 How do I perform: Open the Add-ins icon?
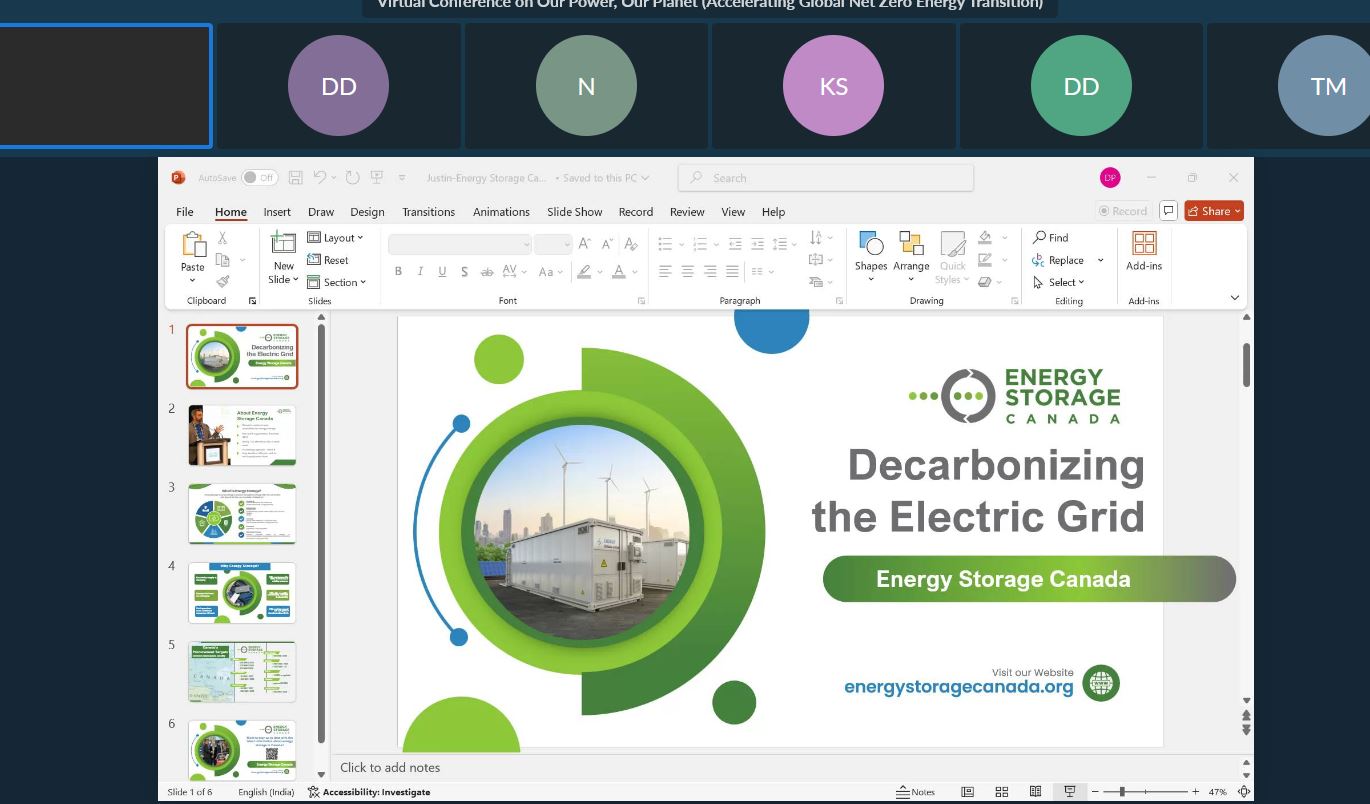point(1143,246)
